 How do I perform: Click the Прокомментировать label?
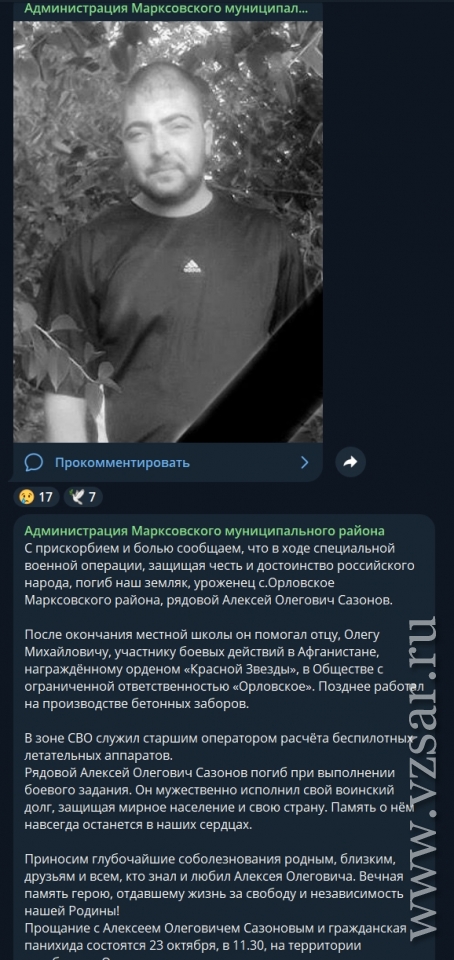click(122, 463)
